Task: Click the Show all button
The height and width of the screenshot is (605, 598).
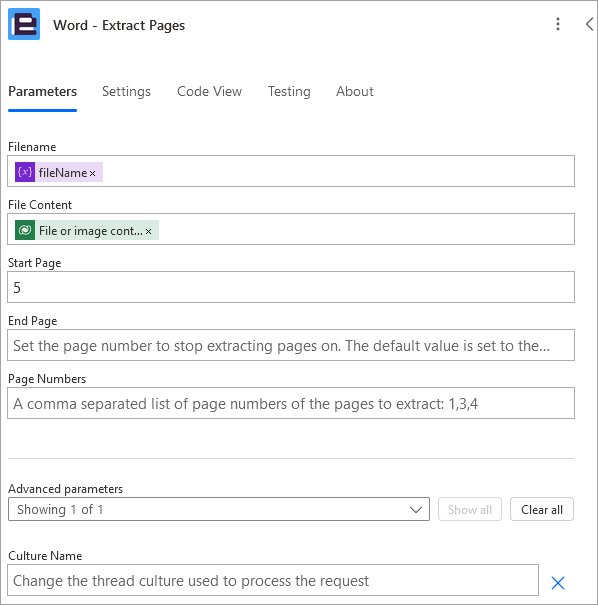Action: coord(470,509)
